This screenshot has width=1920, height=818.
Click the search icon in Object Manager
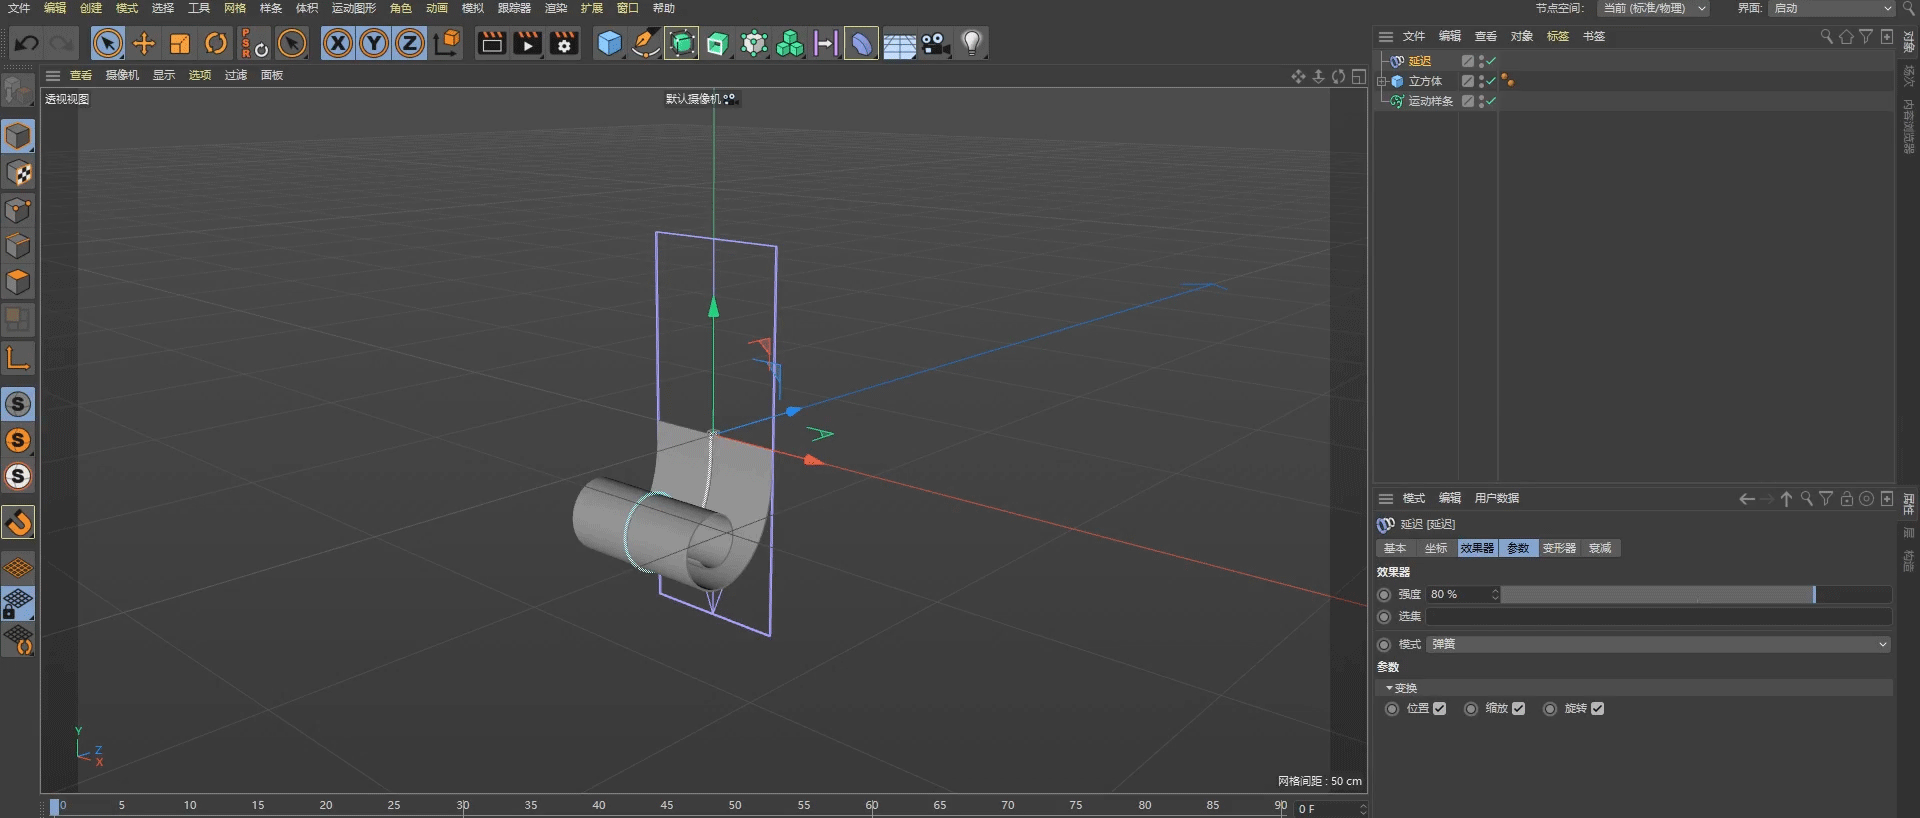pyautogui.click(x=1826, y=36)
